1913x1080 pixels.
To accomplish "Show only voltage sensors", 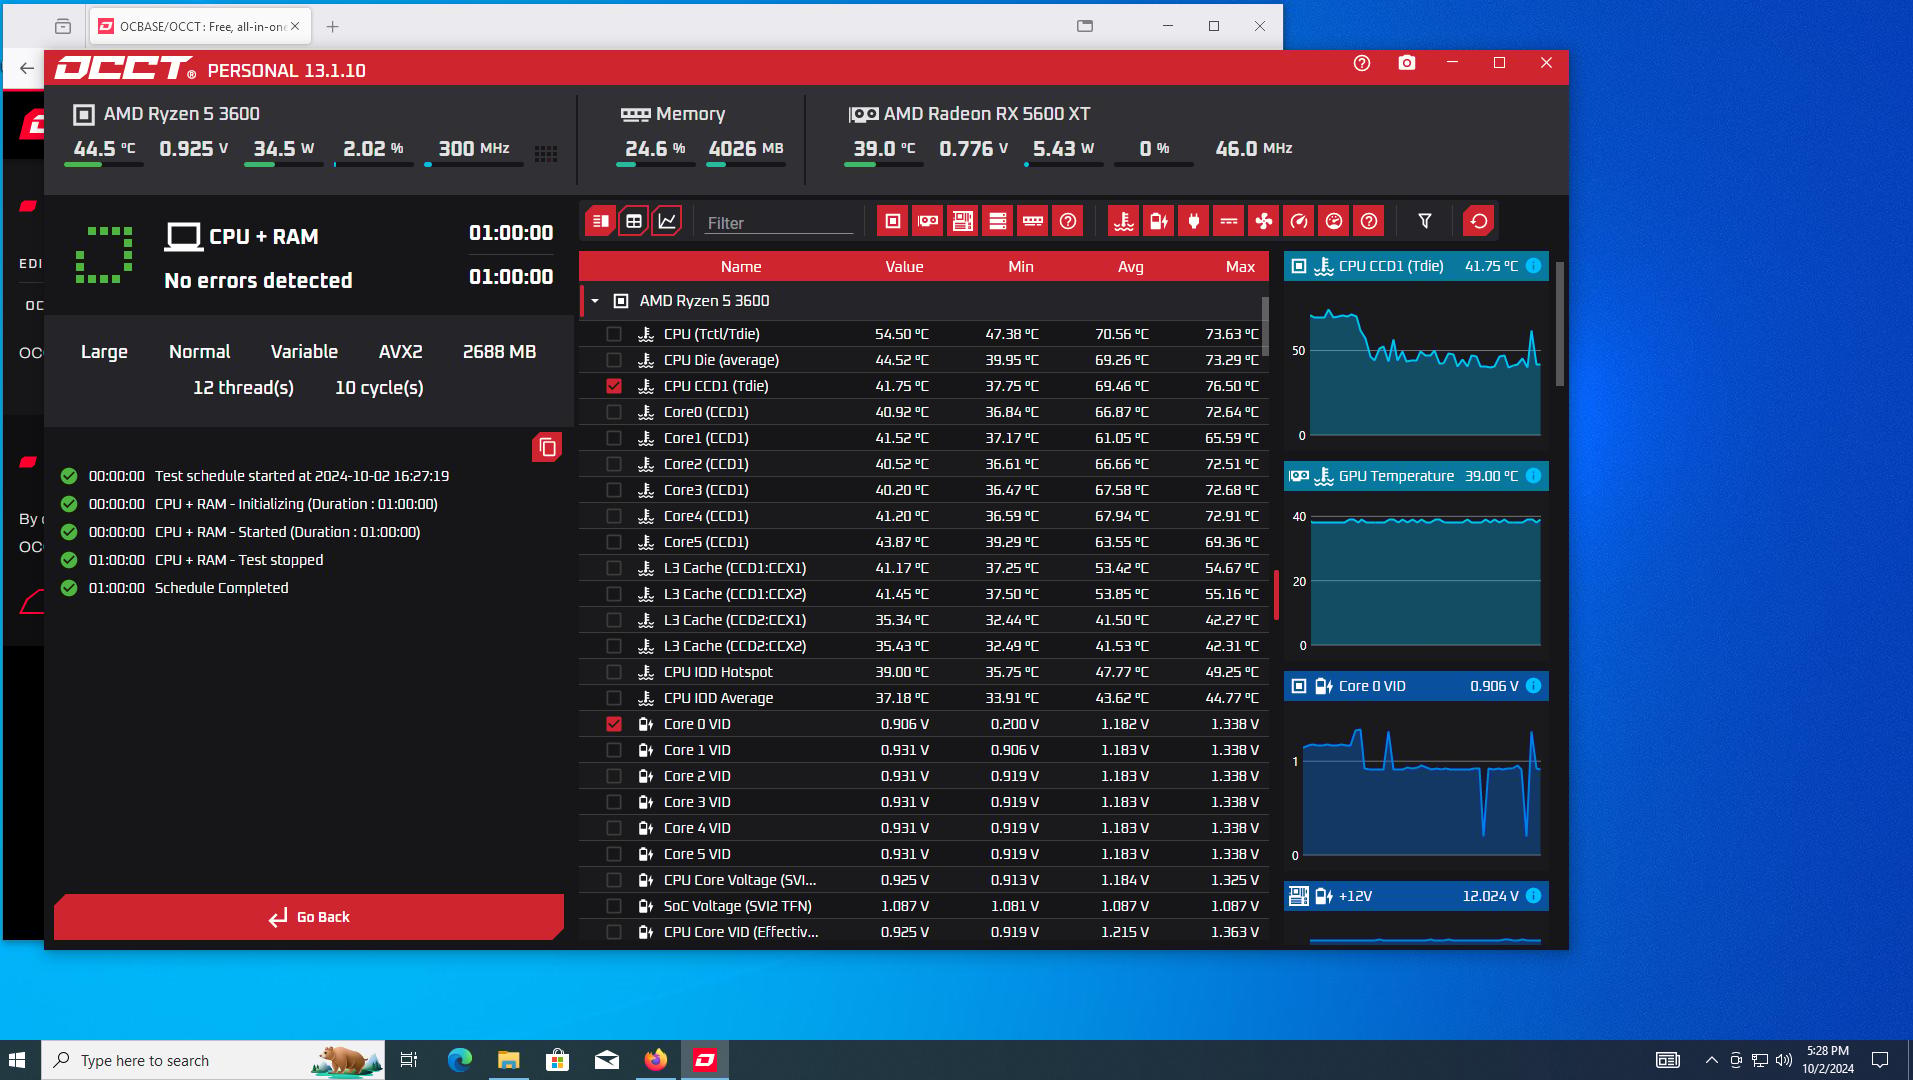I will pos(1159,221).
